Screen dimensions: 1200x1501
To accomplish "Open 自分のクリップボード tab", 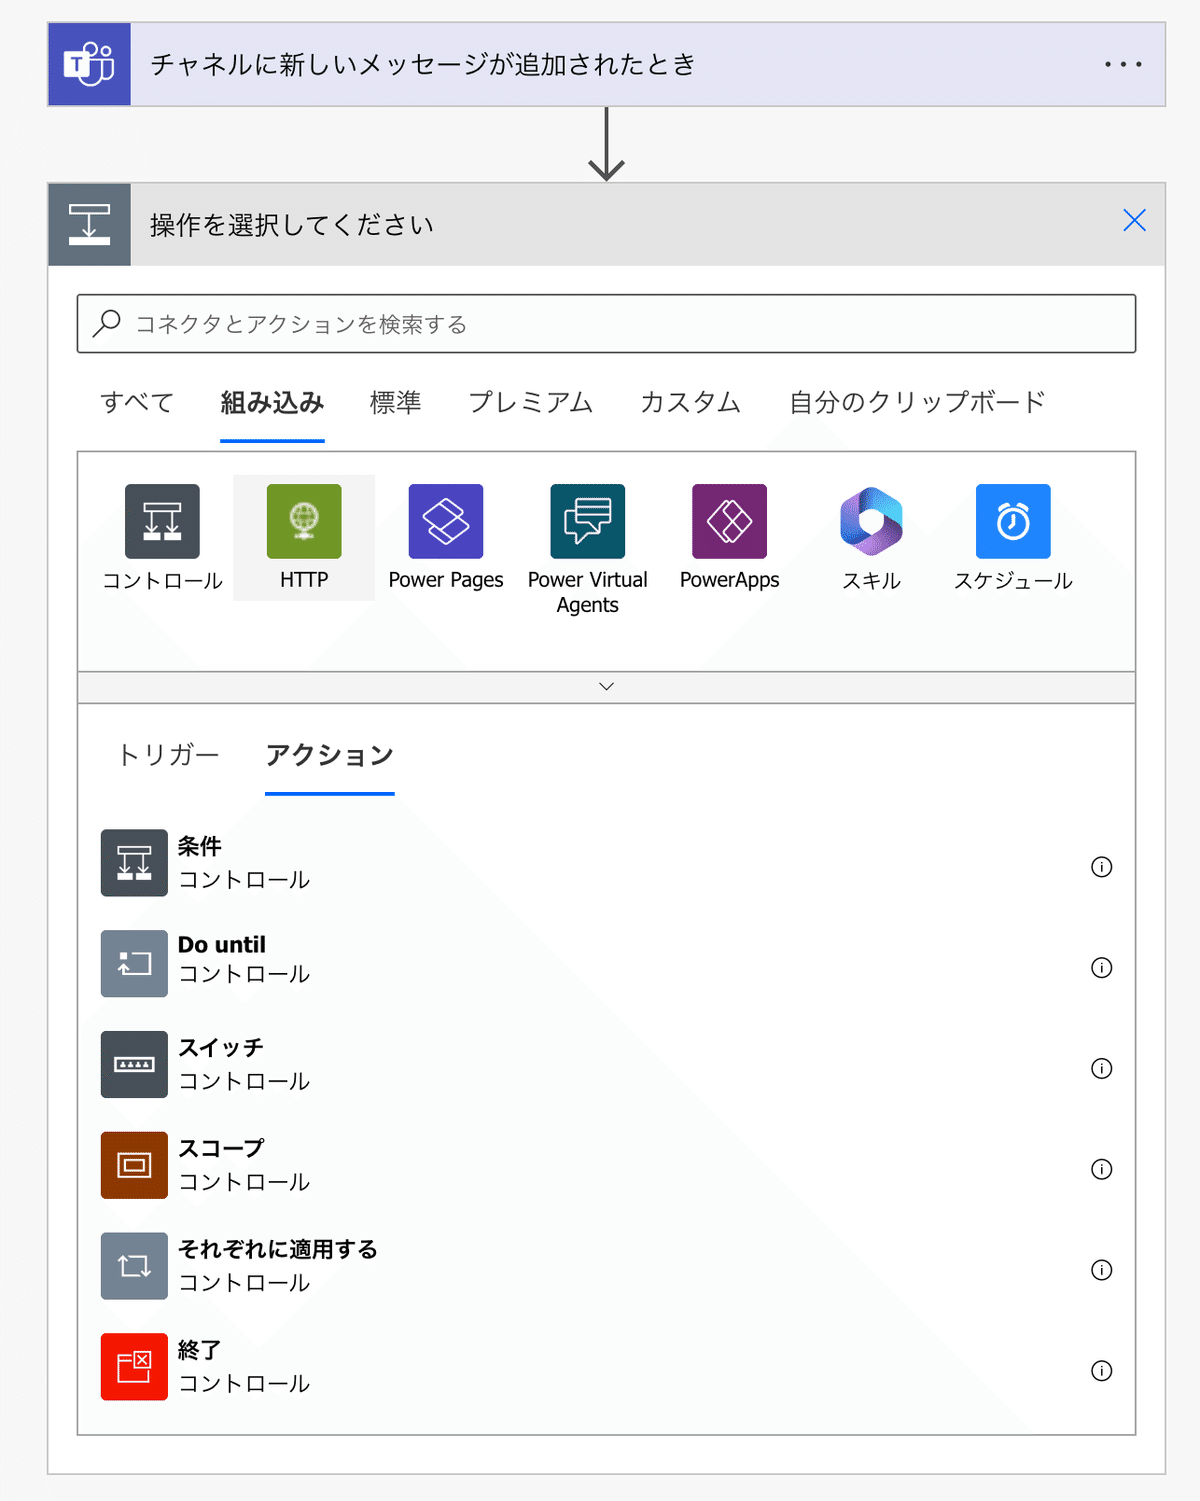I will 917,402.
